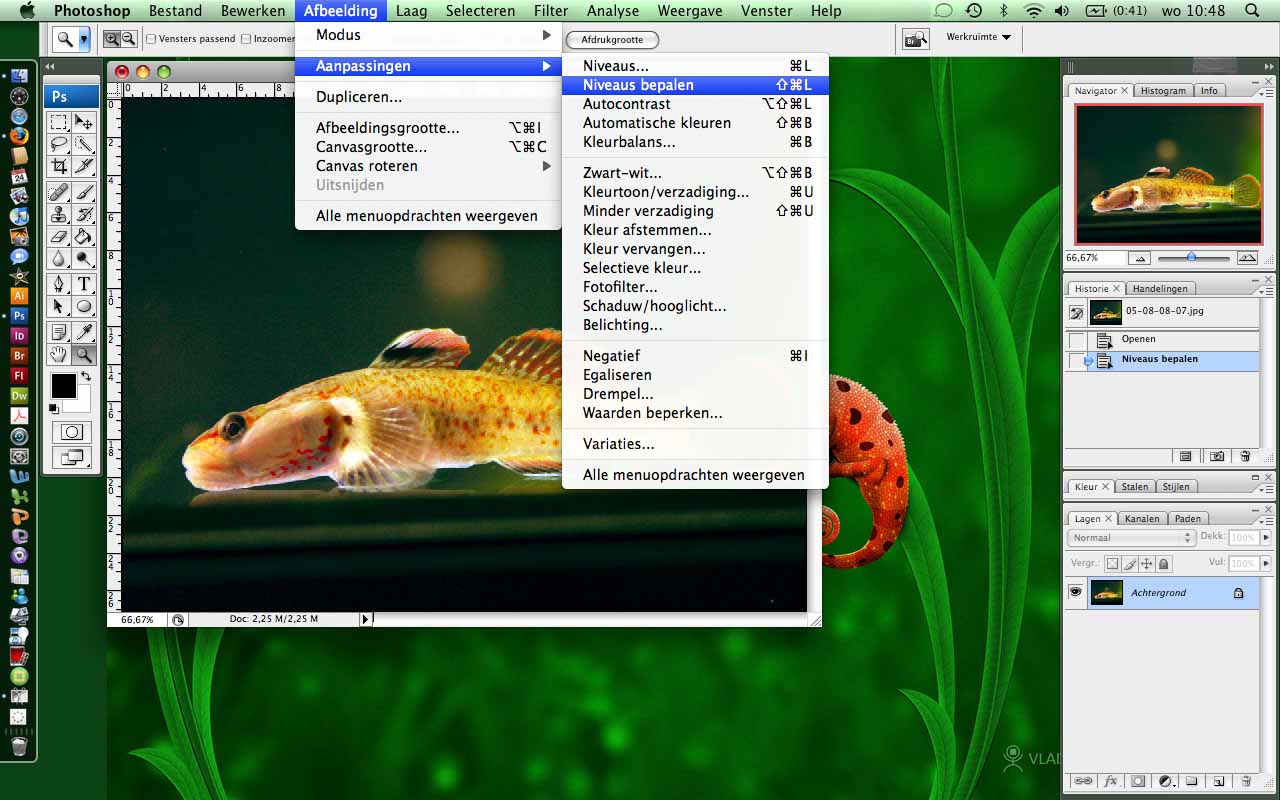
Task: Select the Eraser tool
Action: click(59, 236)
